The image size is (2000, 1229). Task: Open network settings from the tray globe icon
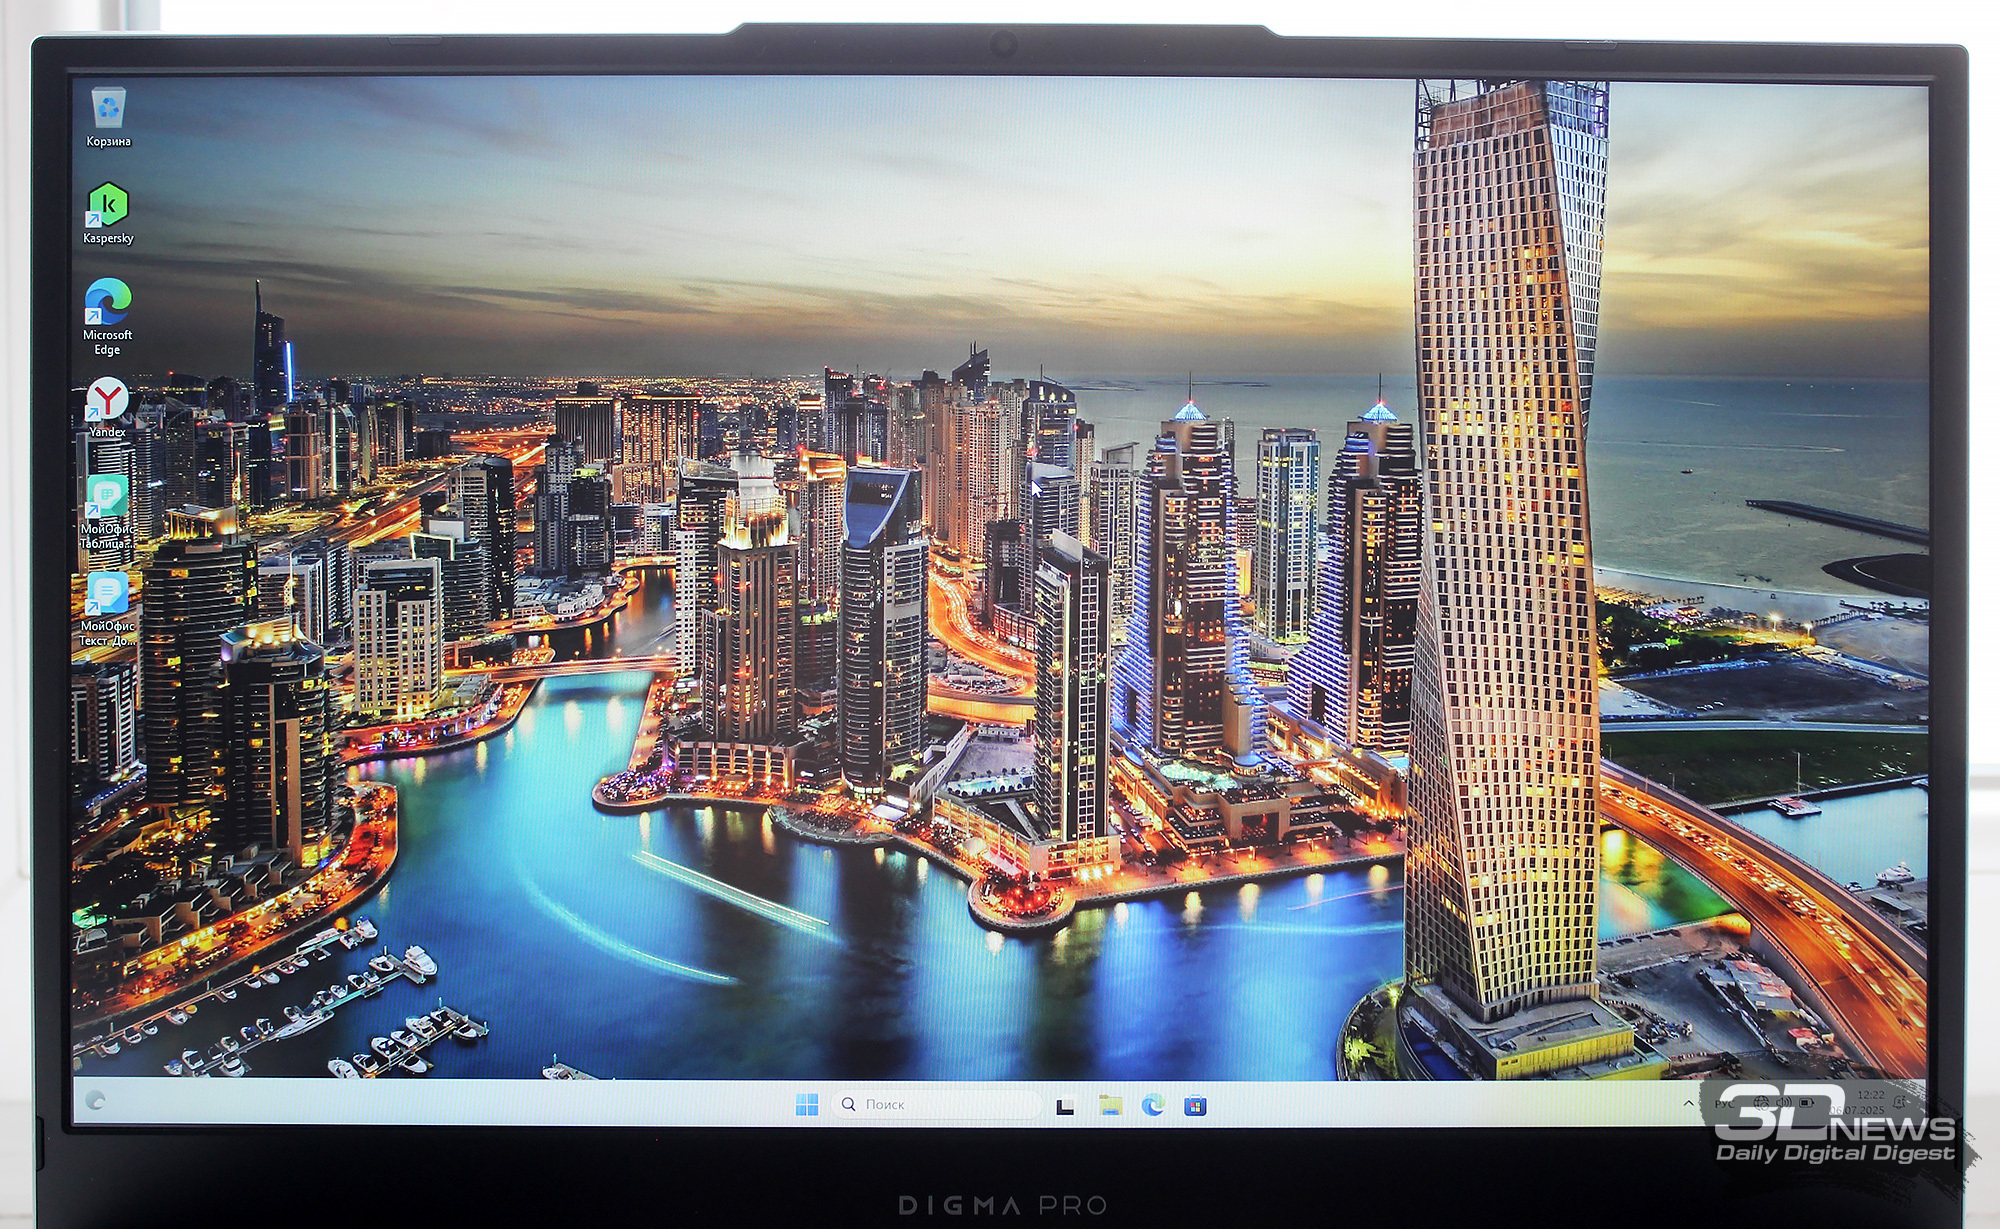[x=1761, y=1103]
